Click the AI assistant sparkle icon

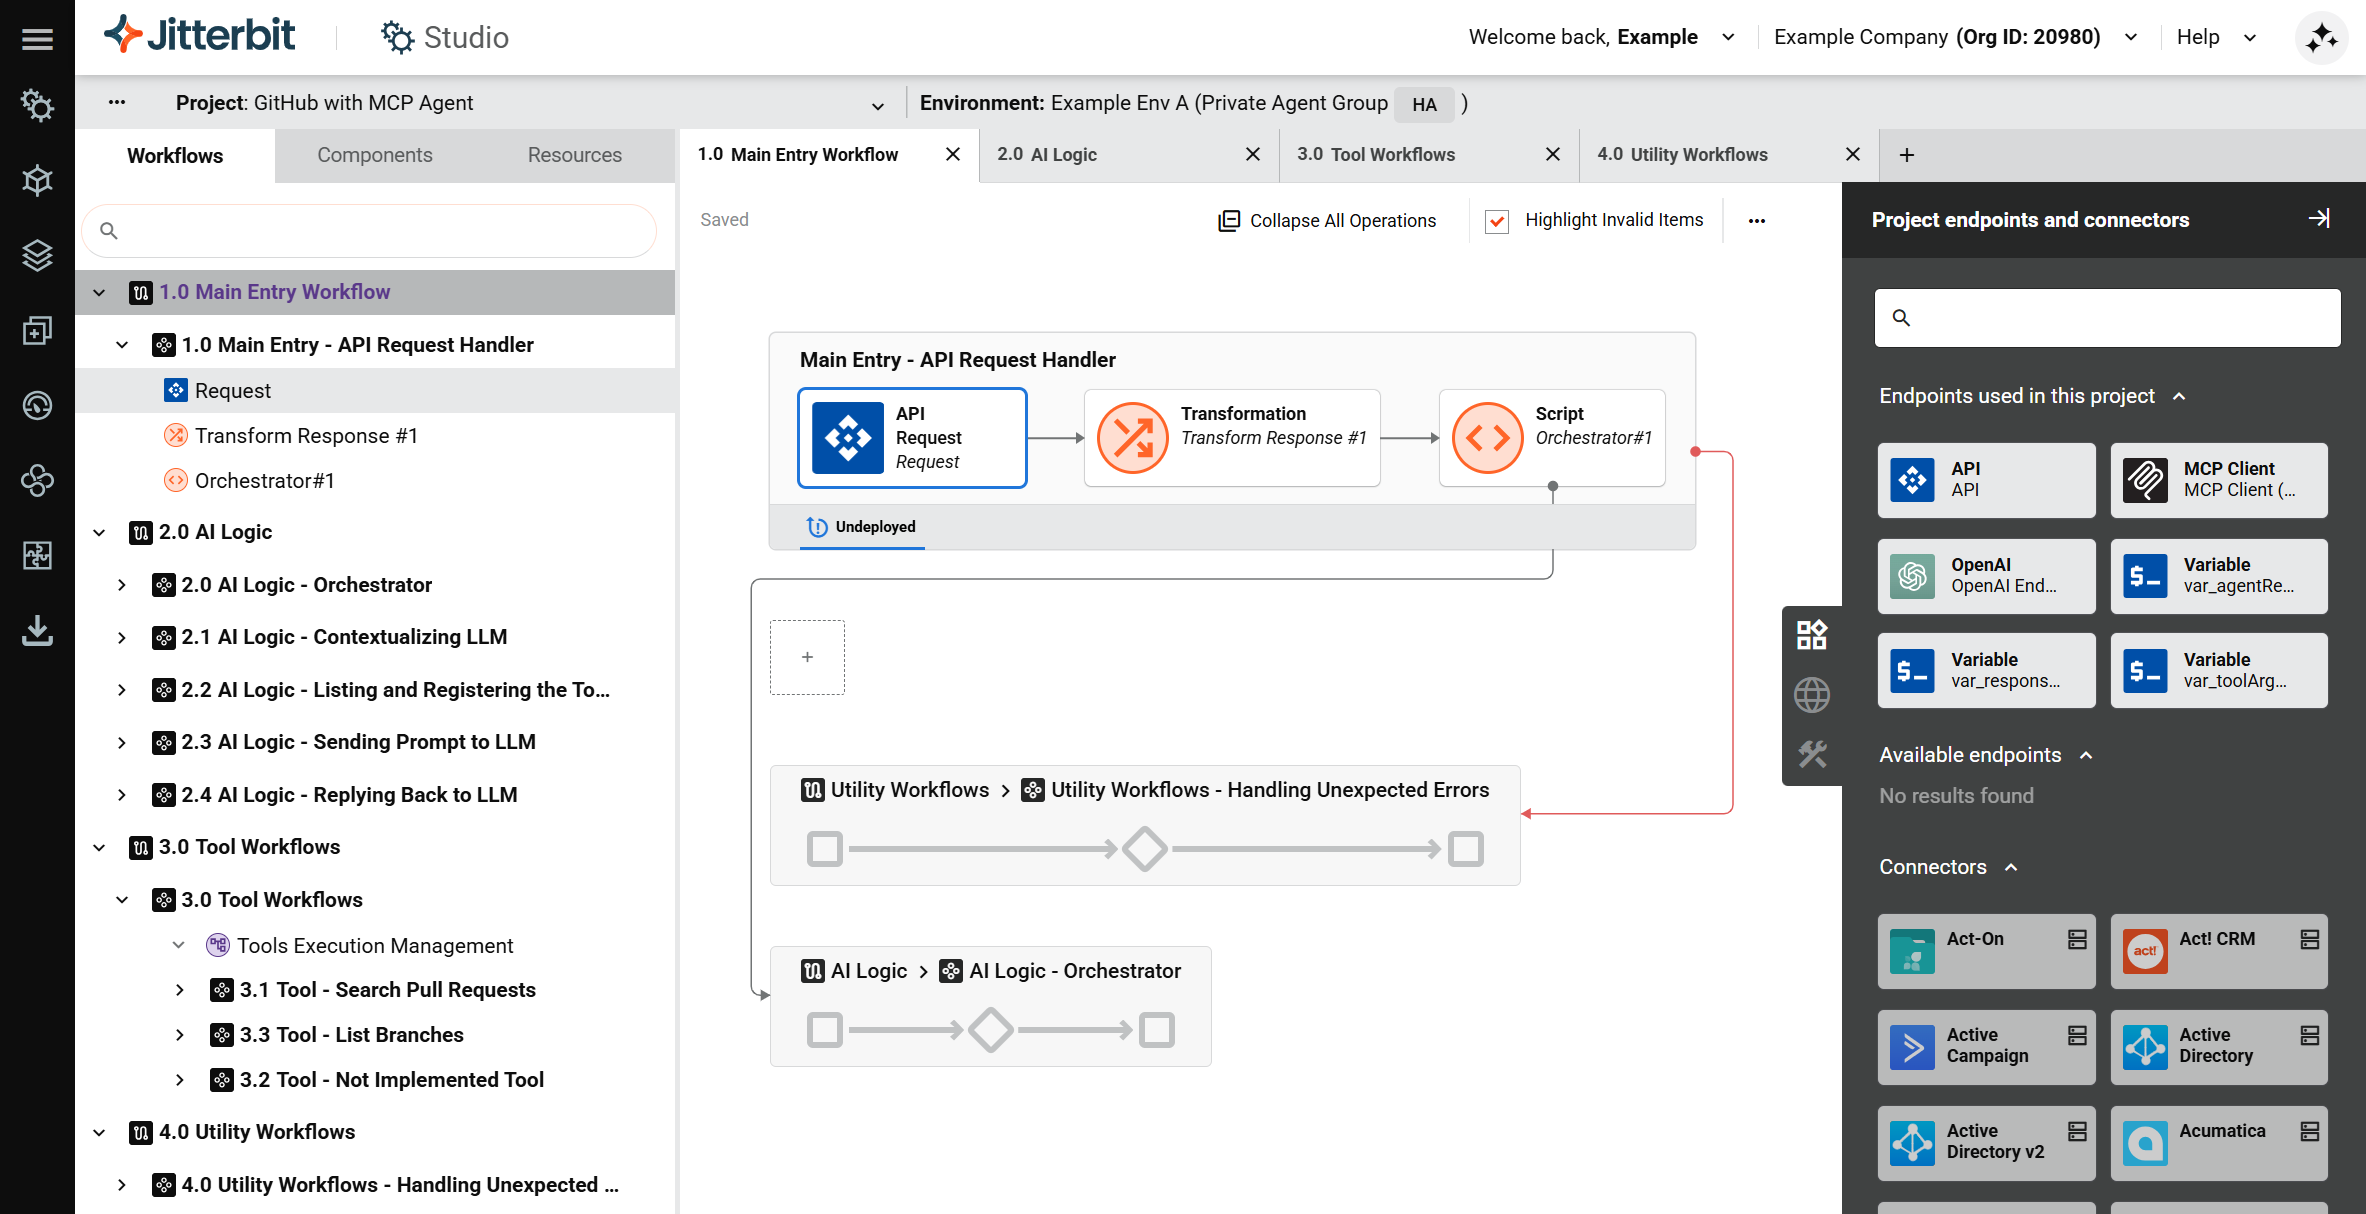click(2321, 38)
